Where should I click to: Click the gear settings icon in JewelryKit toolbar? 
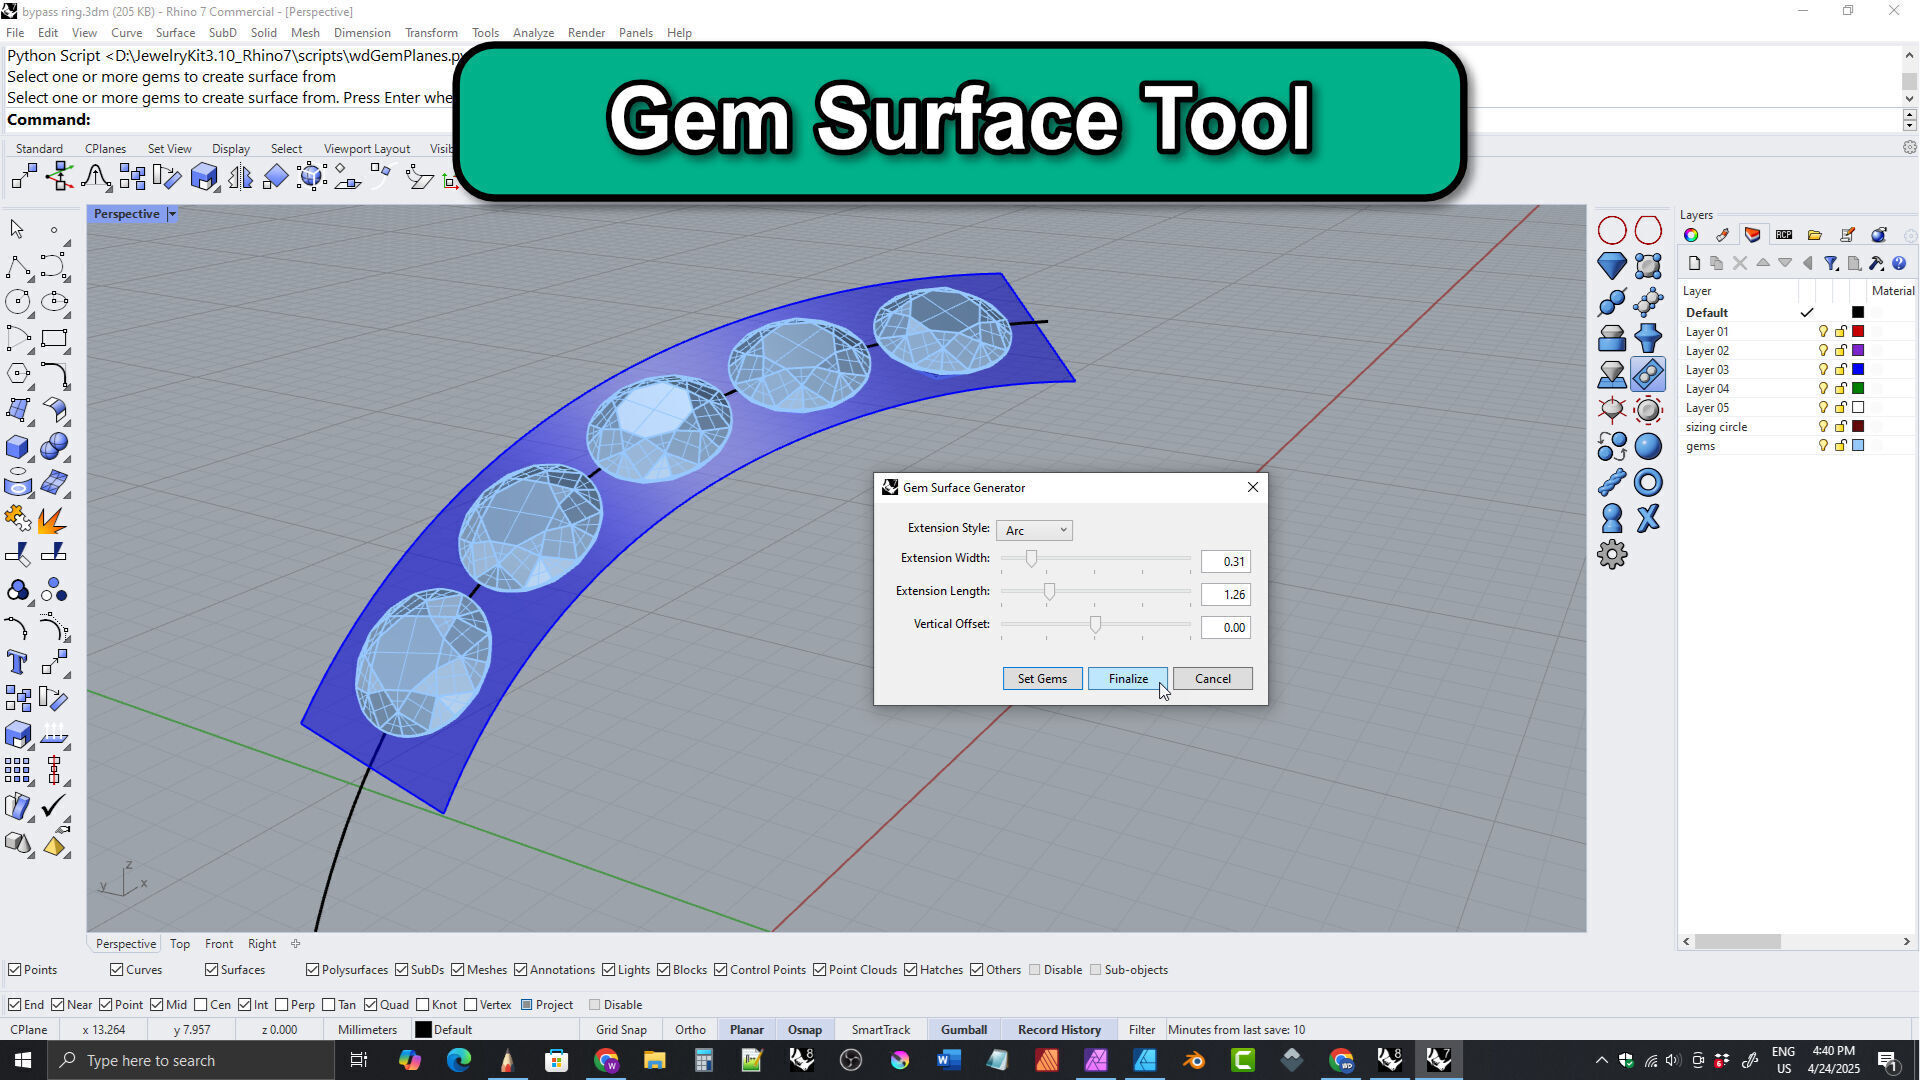[x=1611, y=554]
